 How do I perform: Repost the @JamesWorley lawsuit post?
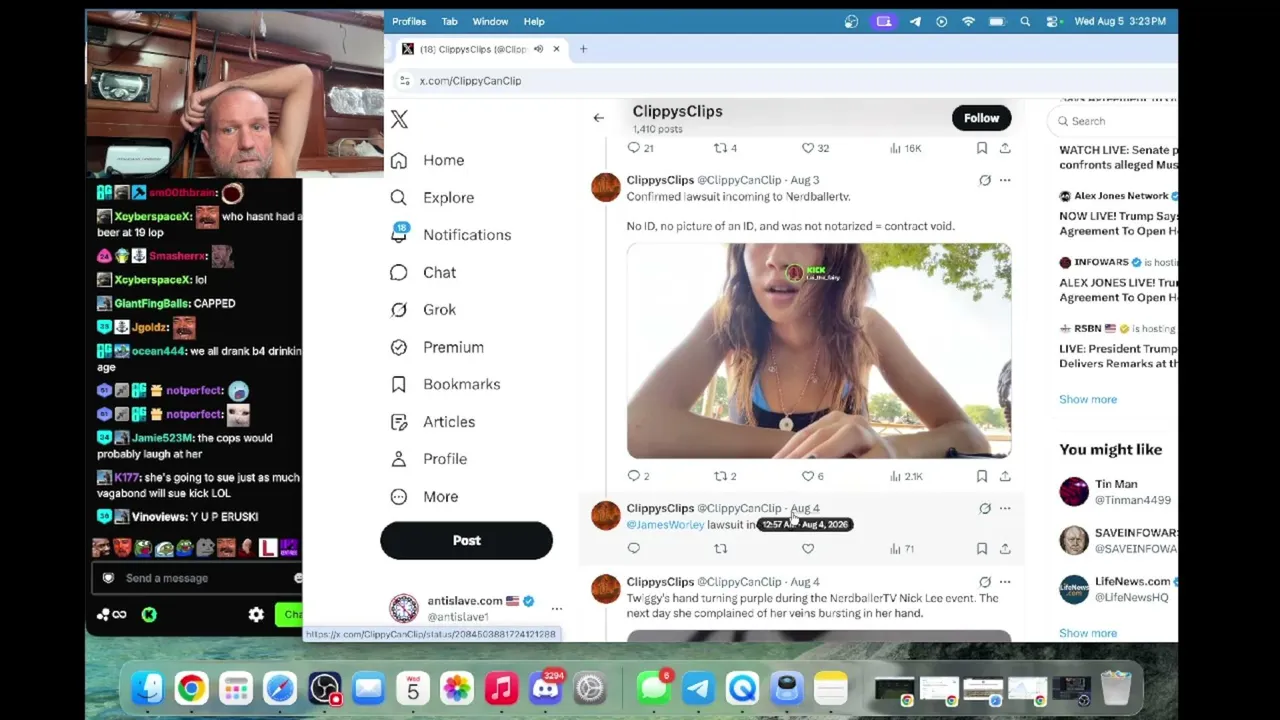pos(720,548)
